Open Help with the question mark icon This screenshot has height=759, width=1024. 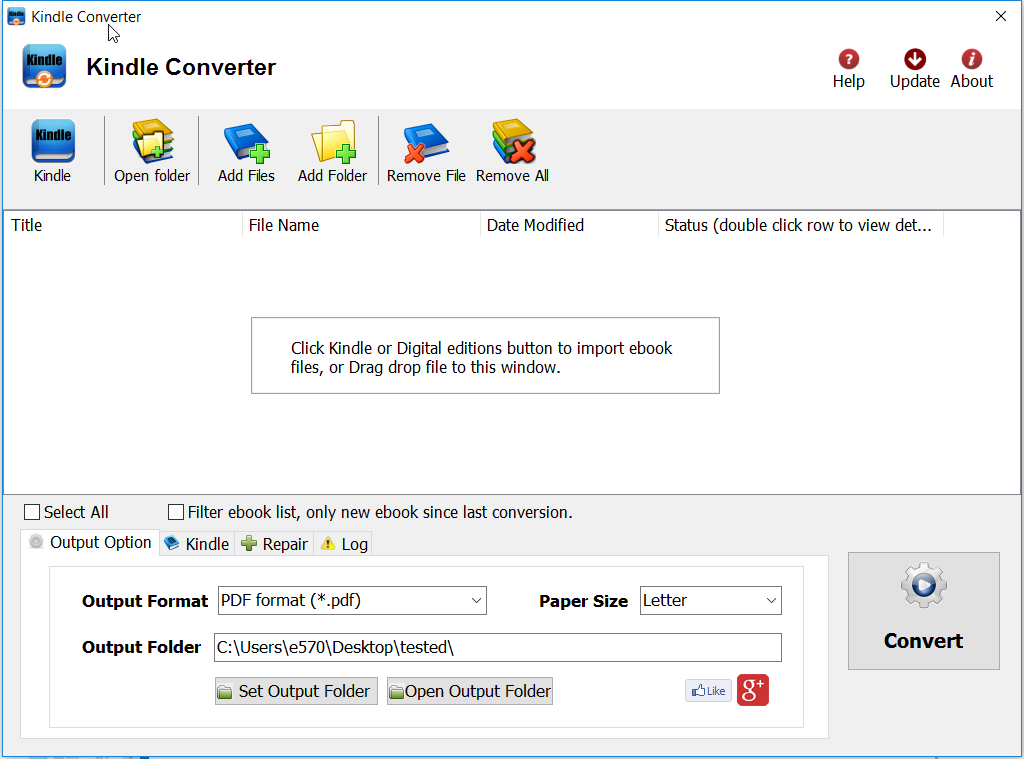[848, 59]
